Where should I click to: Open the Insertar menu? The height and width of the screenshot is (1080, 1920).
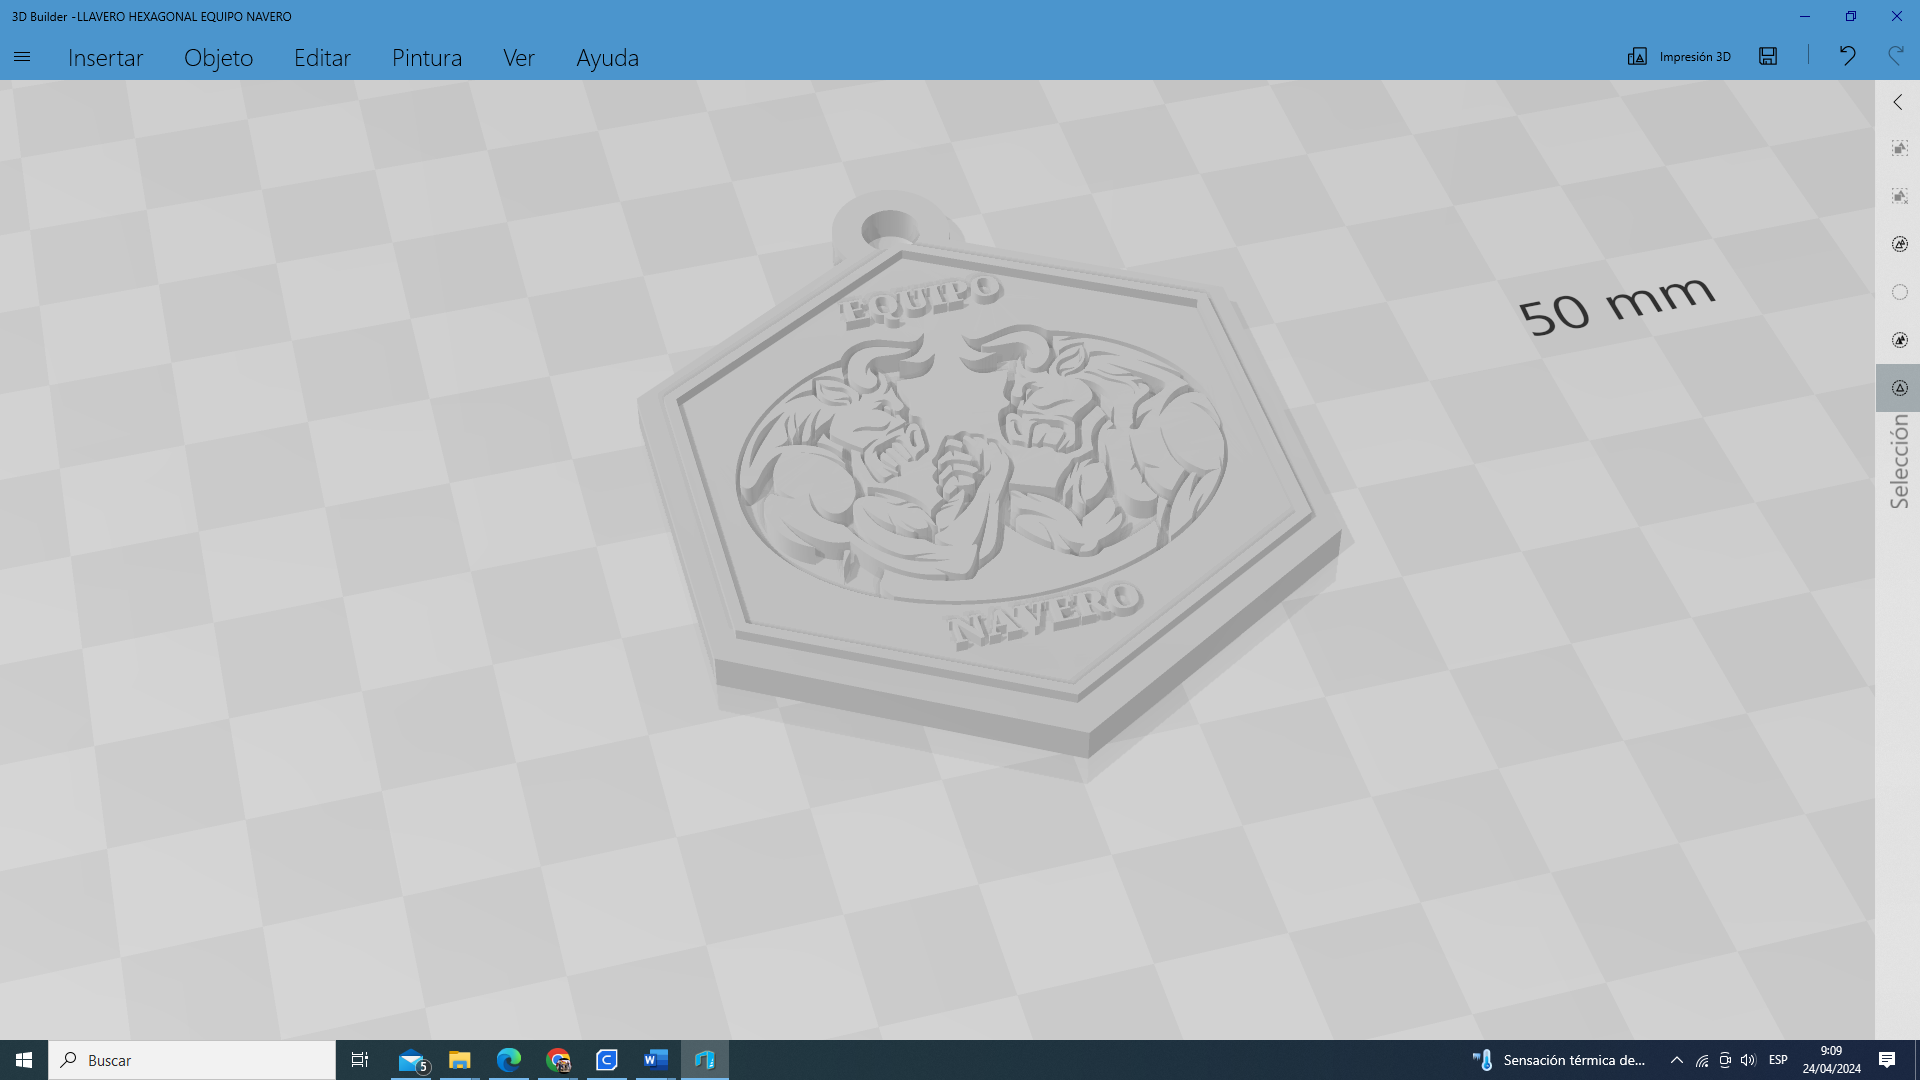[105, 58]
